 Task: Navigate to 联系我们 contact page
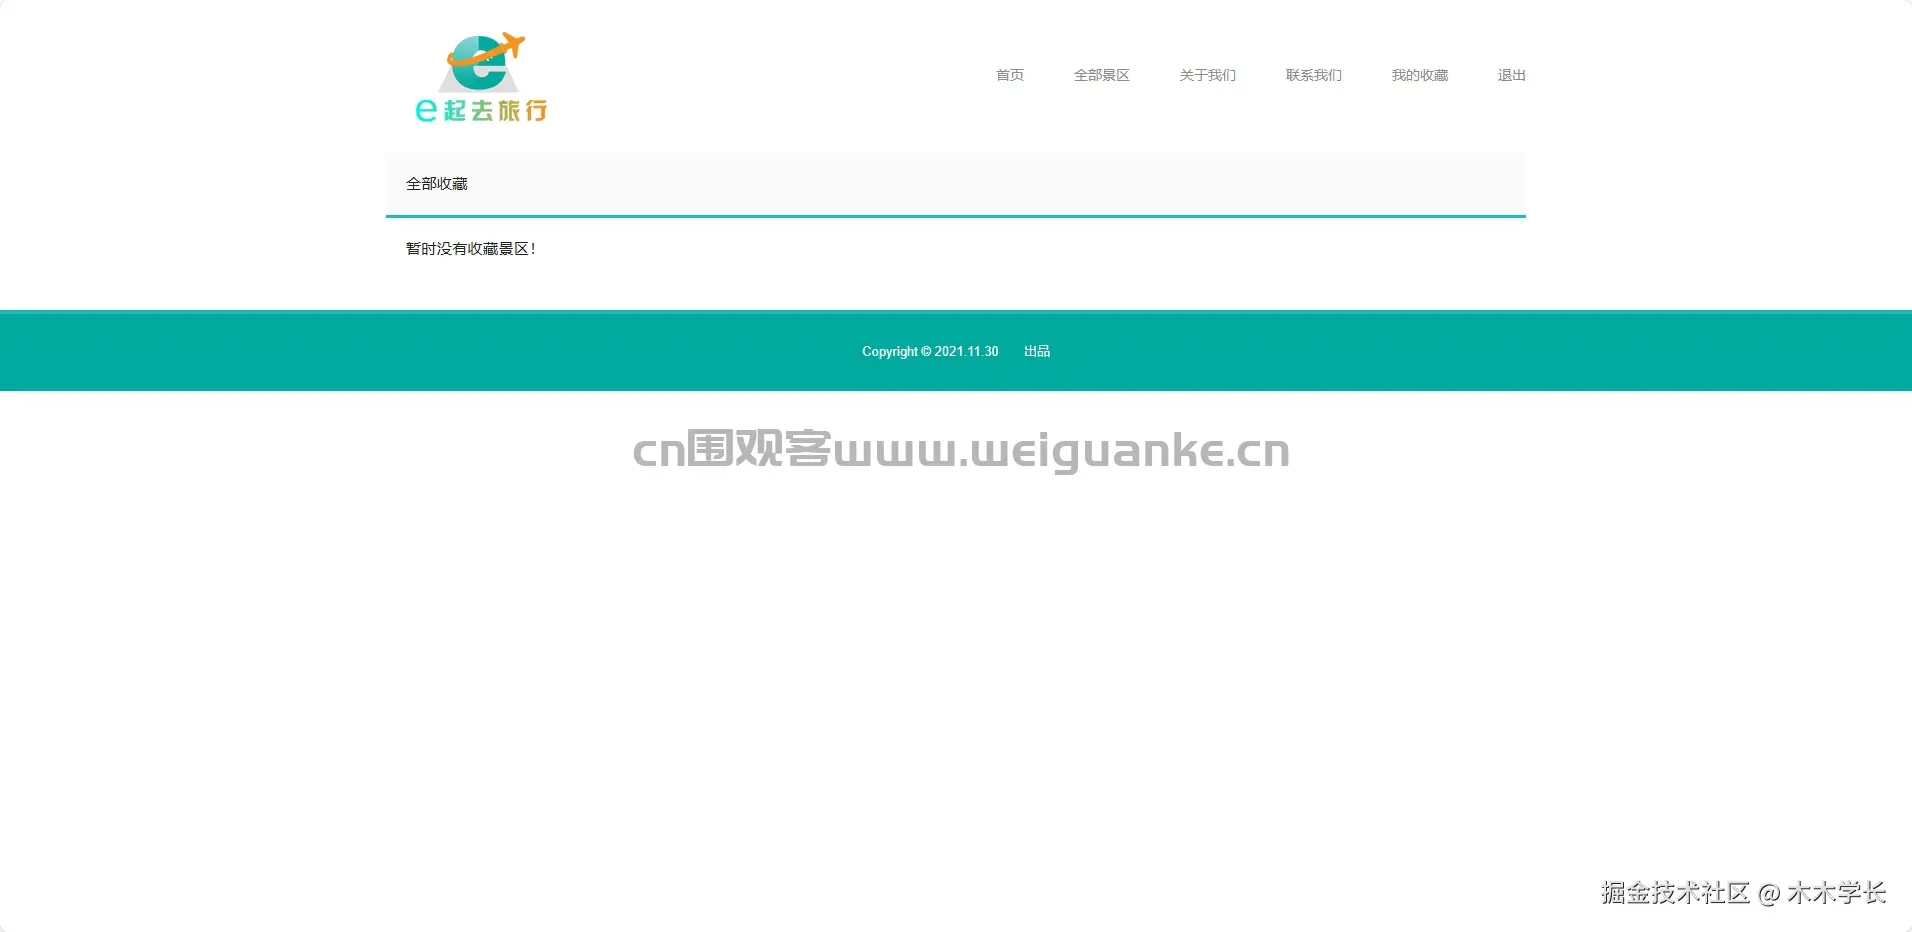pyautogui.click(x=1313, y=75)
